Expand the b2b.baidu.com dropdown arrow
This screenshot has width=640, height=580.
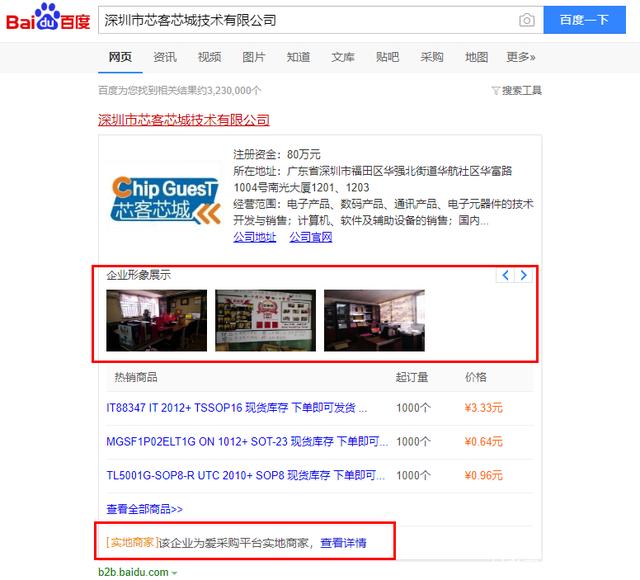tap(175, 573)
